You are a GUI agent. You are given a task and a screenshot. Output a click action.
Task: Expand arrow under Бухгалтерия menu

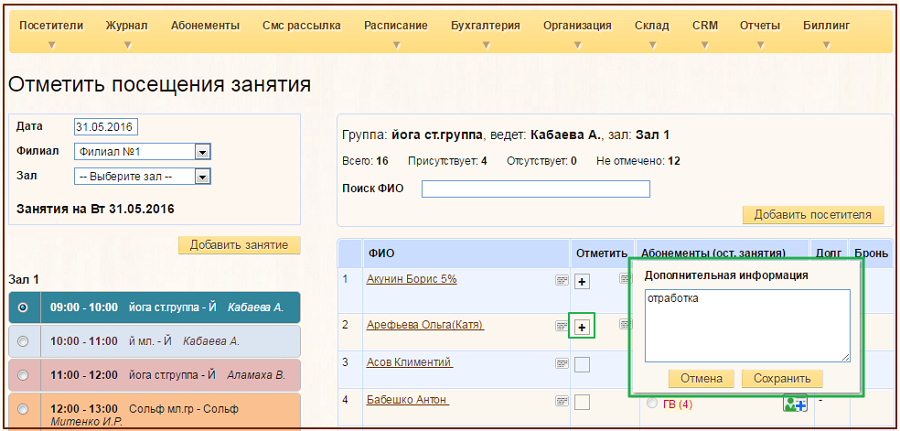point(486,45)
